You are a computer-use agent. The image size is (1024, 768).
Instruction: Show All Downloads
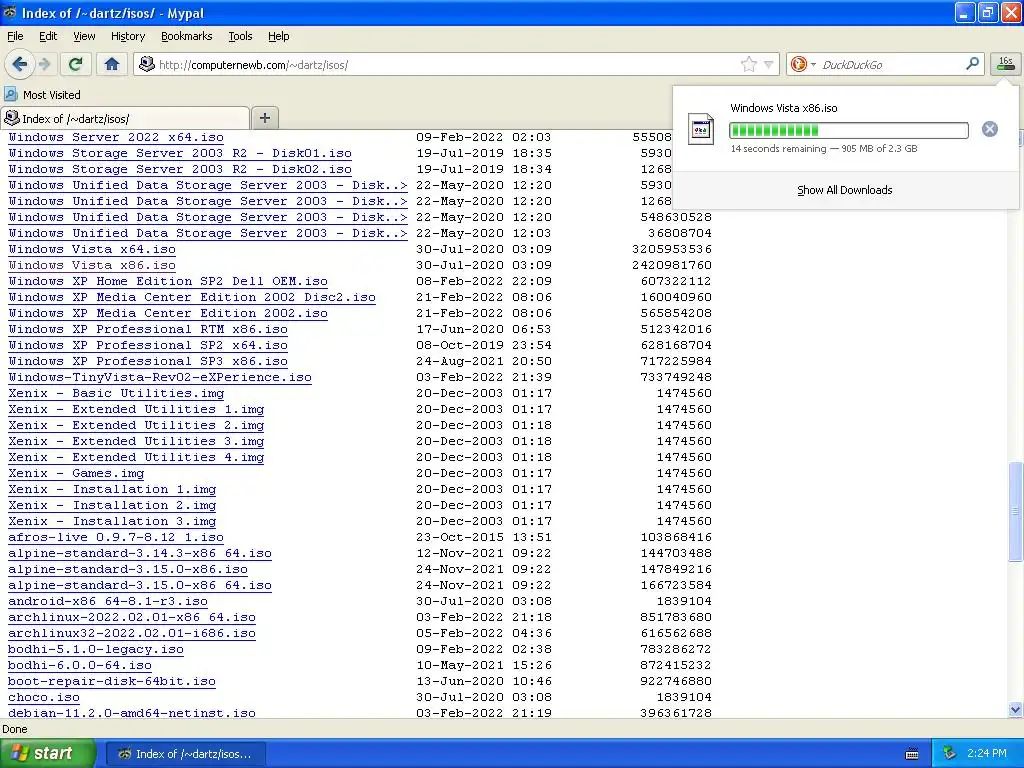(x=844, y=190)
